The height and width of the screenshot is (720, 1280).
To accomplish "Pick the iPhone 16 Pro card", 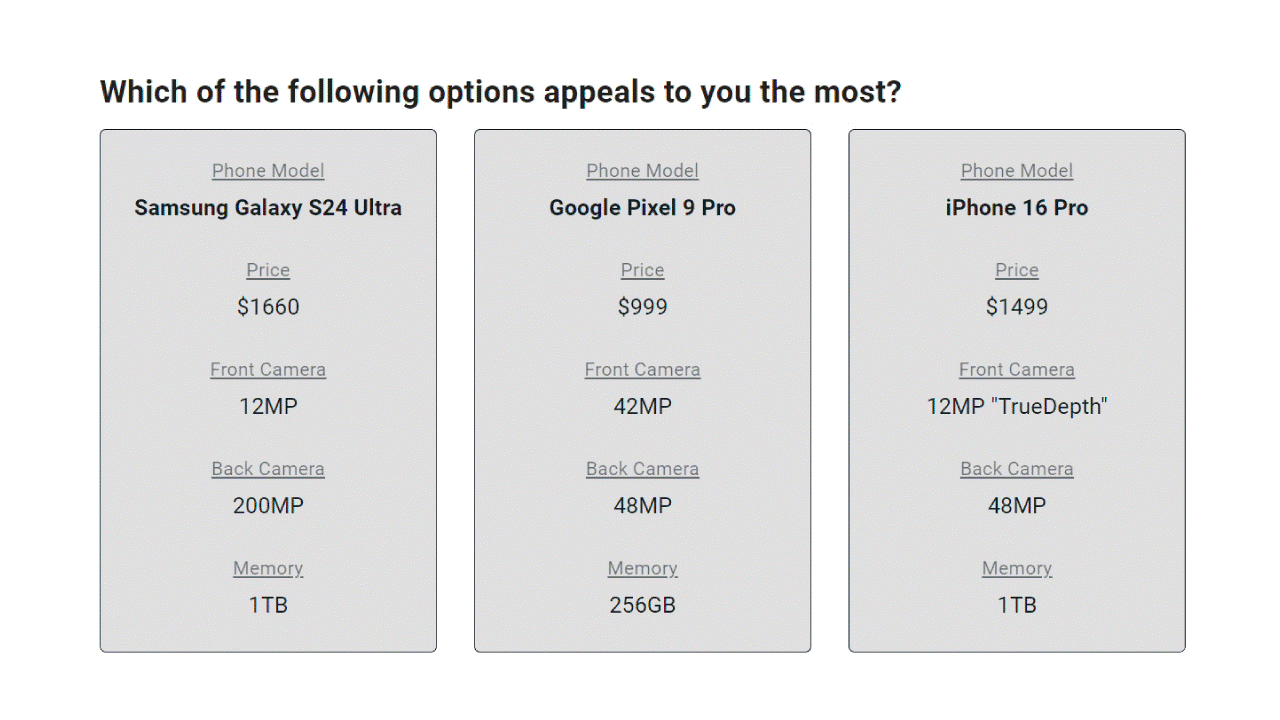I will coord(1017,391).
